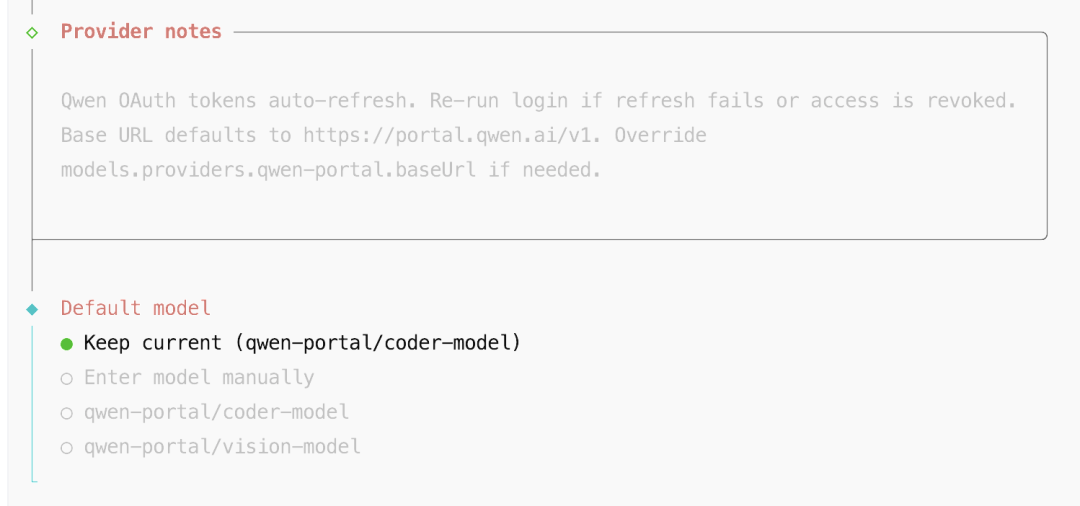Image resolution: width=1080 pixels, height=506 pixels.
Task: Click the models.providers.qwen-portal.baseUrl config key
Action: (269, 170)
